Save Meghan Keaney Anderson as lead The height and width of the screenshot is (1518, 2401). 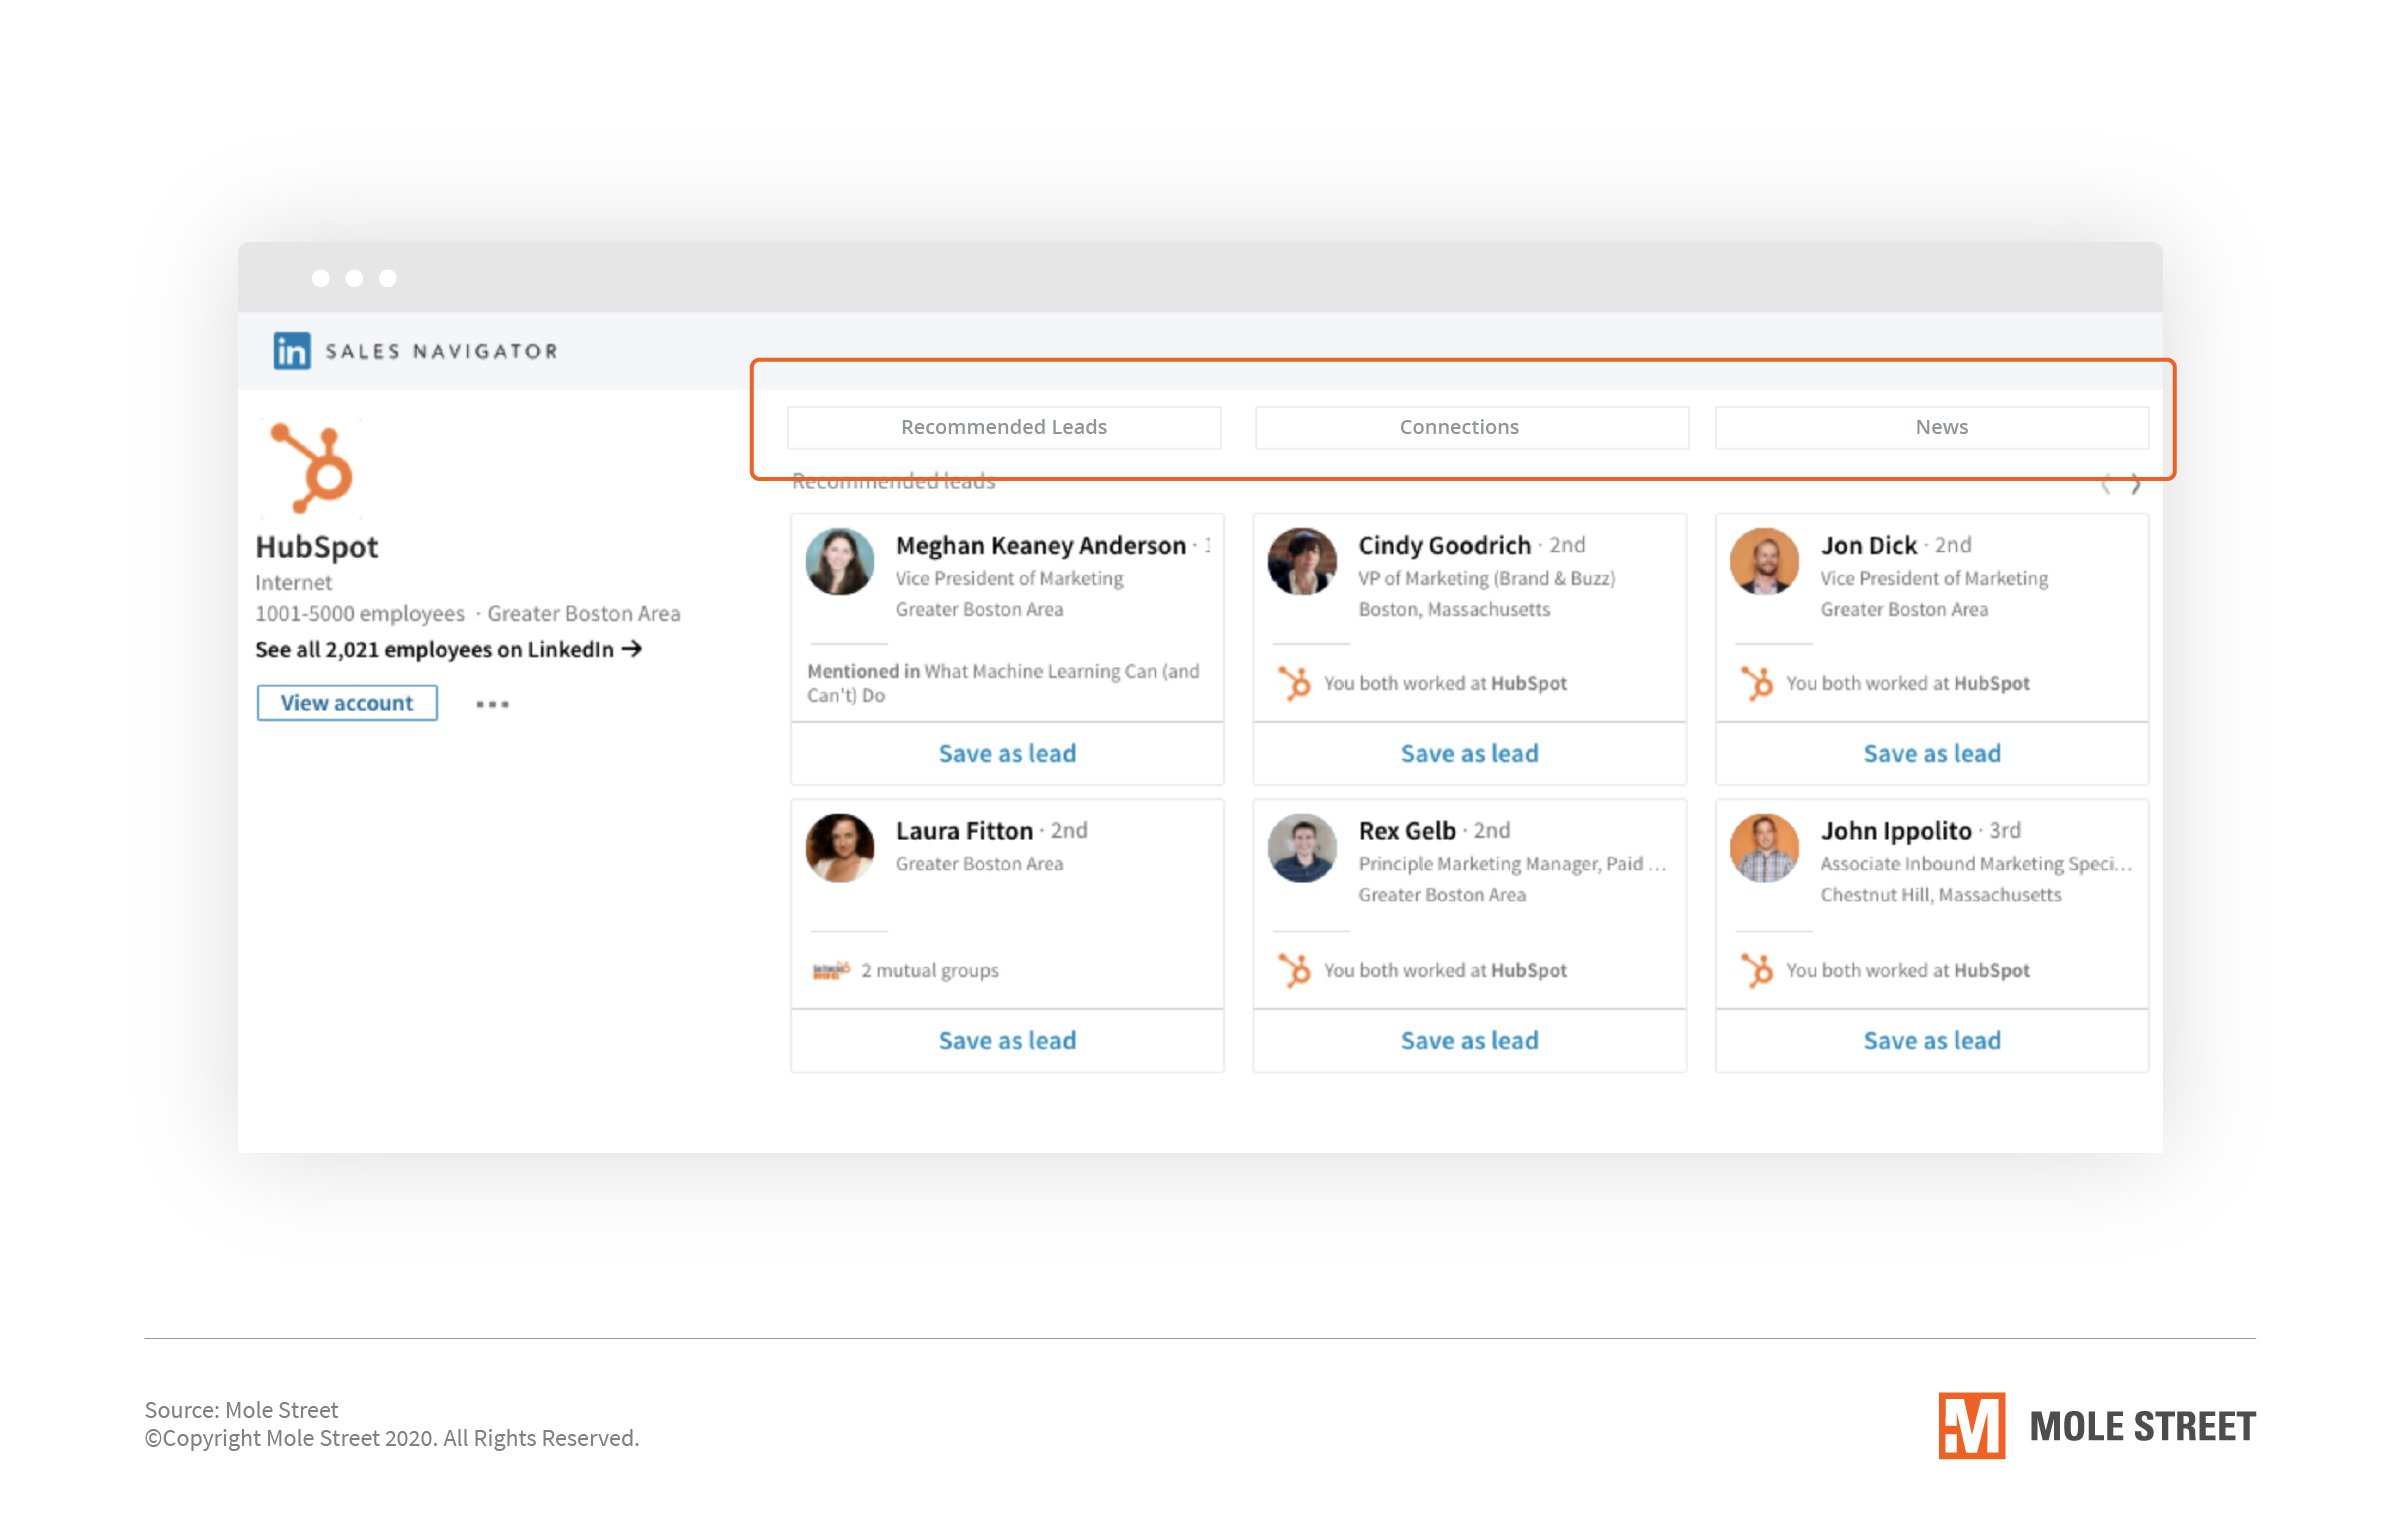pos(1007,753)
